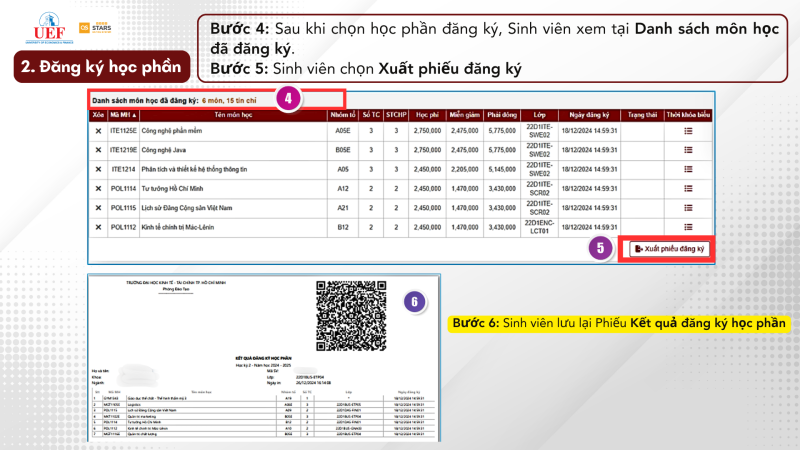Click X to delete Tư tưởng Hồ Chí Minh

click(x=98, y=187)
